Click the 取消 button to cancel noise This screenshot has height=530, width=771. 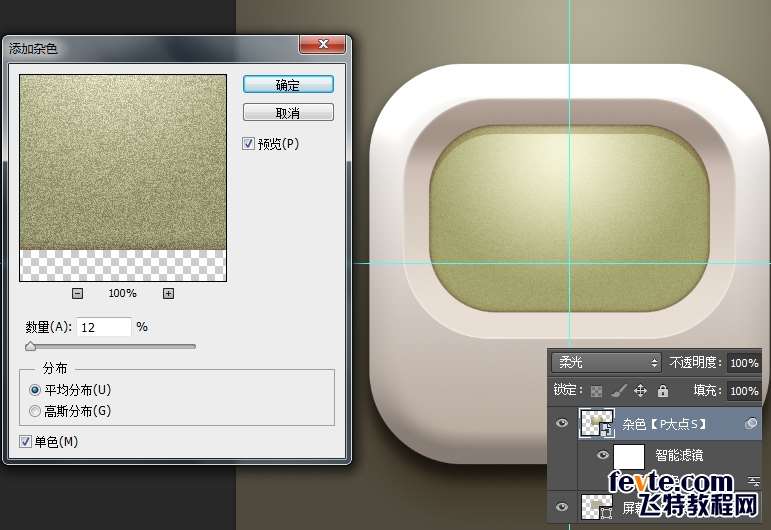tap(288, 113)
